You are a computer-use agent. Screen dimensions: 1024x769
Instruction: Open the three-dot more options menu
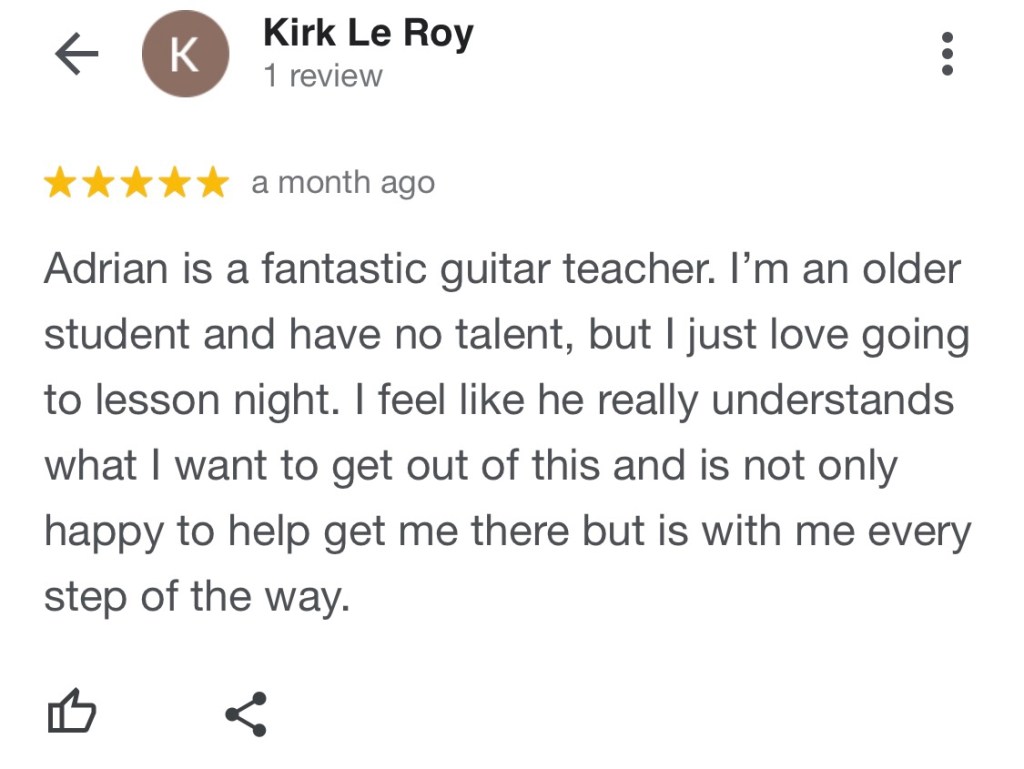point(947,54)
